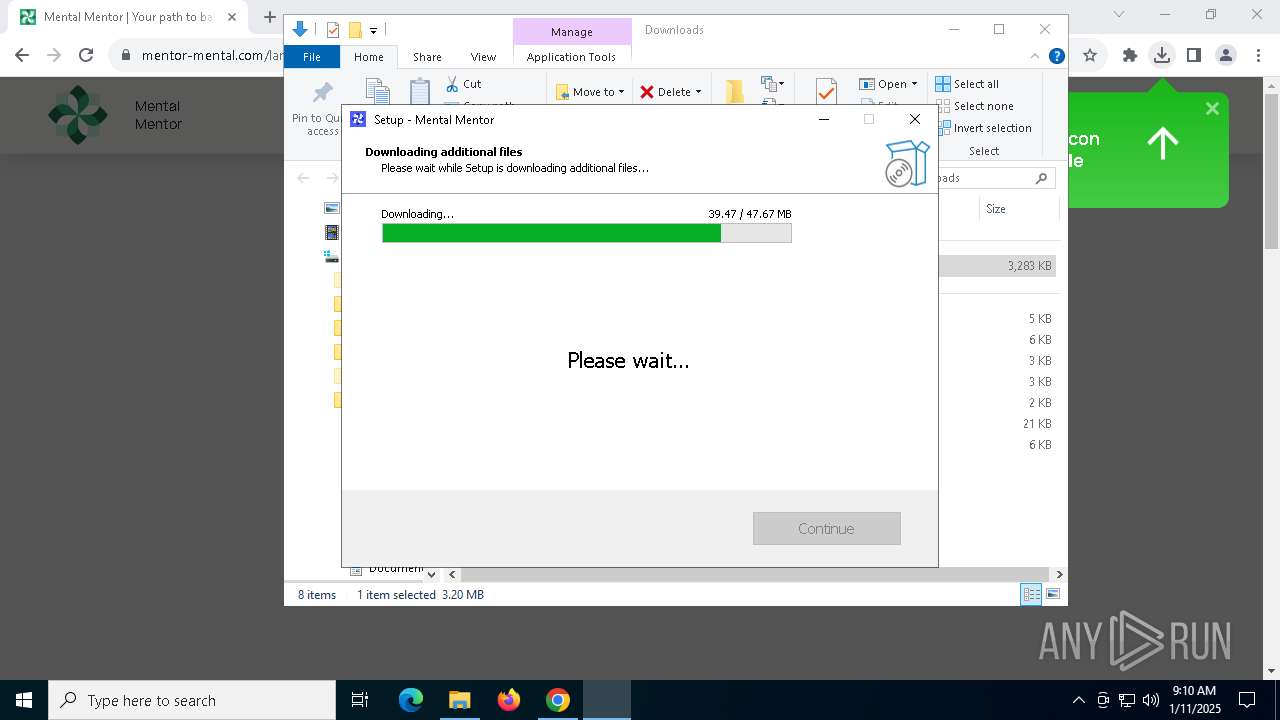This screenshot has width=1280, height=720.
Task: Click the Paste clipboard icon in ribbon
Action: tap(420, 91)
